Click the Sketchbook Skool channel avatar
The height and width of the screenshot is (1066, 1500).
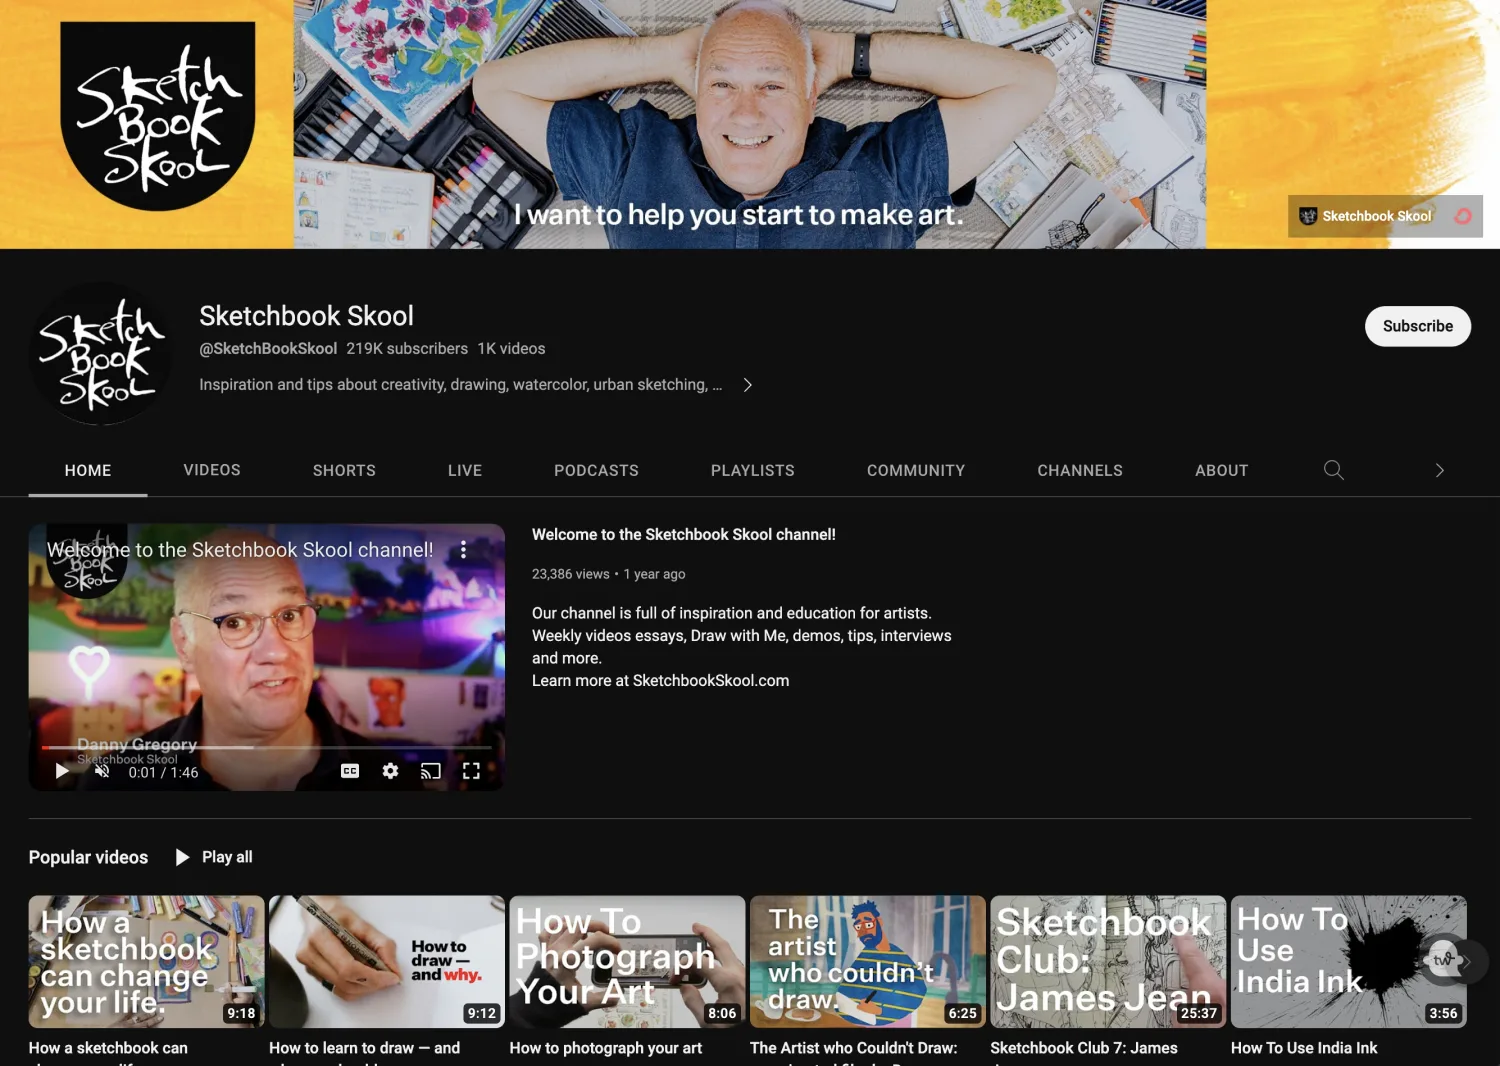[100, 354]
